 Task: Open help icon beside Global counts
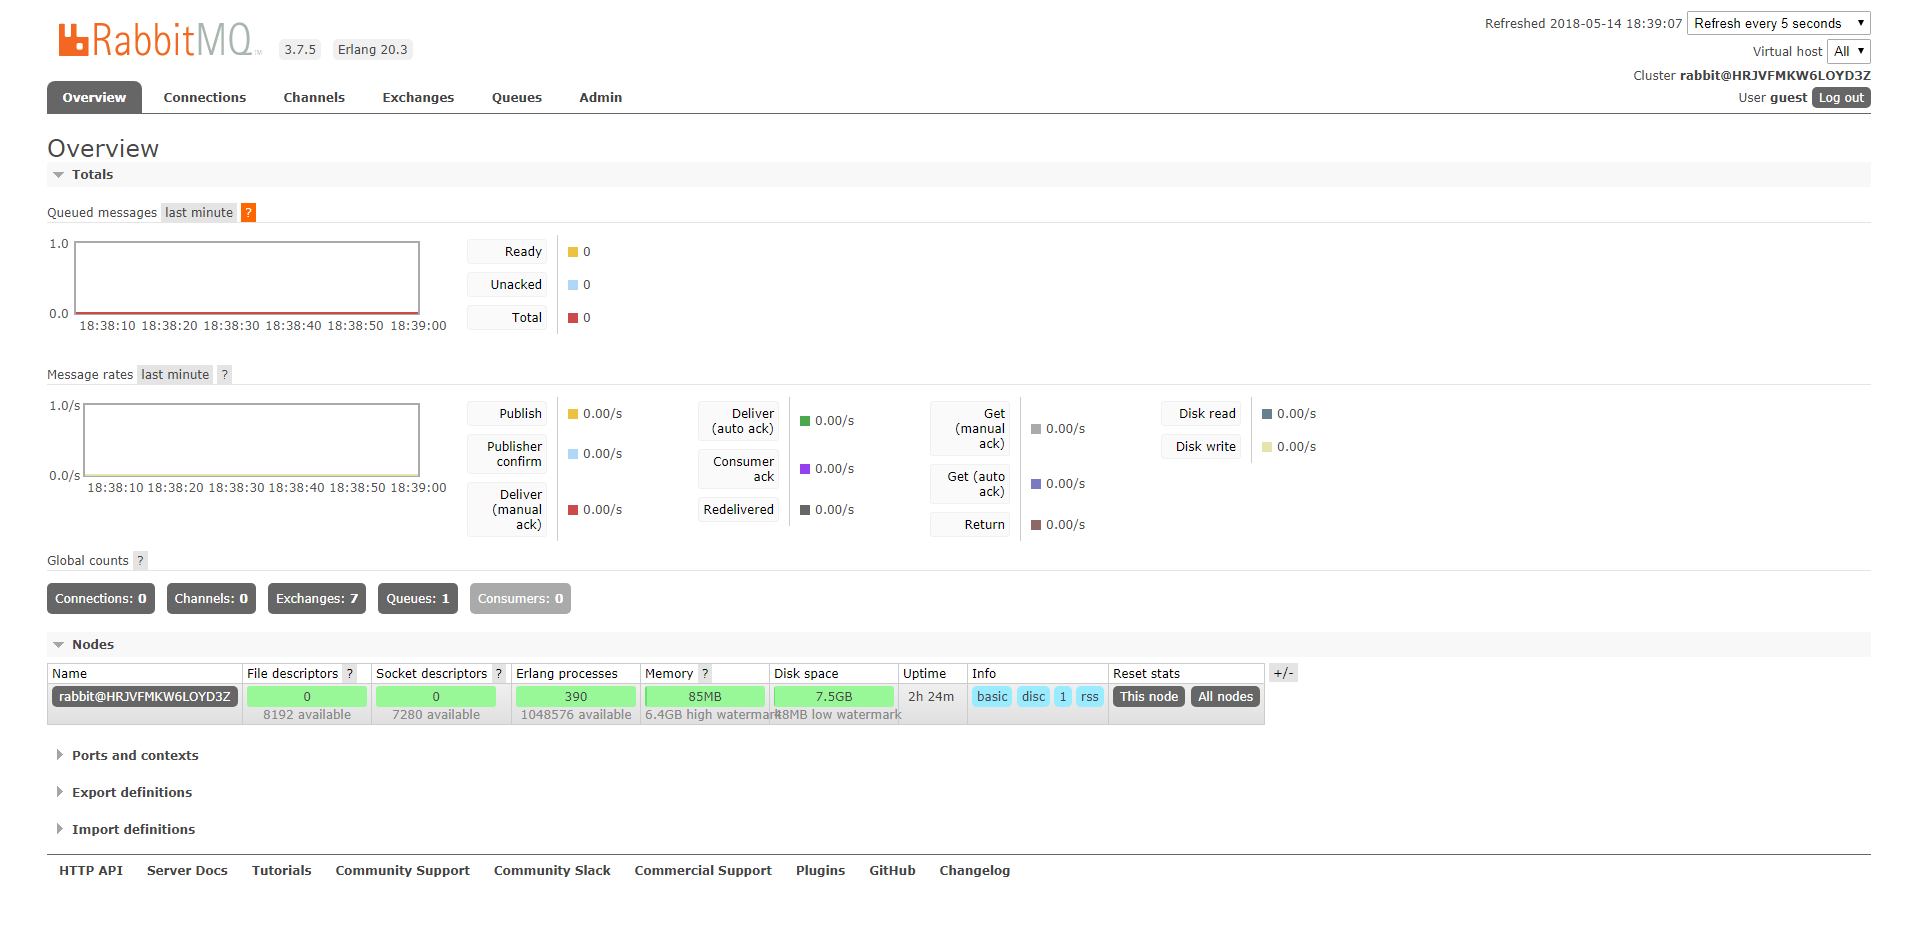pyautogui.click(x=140, y=560)
